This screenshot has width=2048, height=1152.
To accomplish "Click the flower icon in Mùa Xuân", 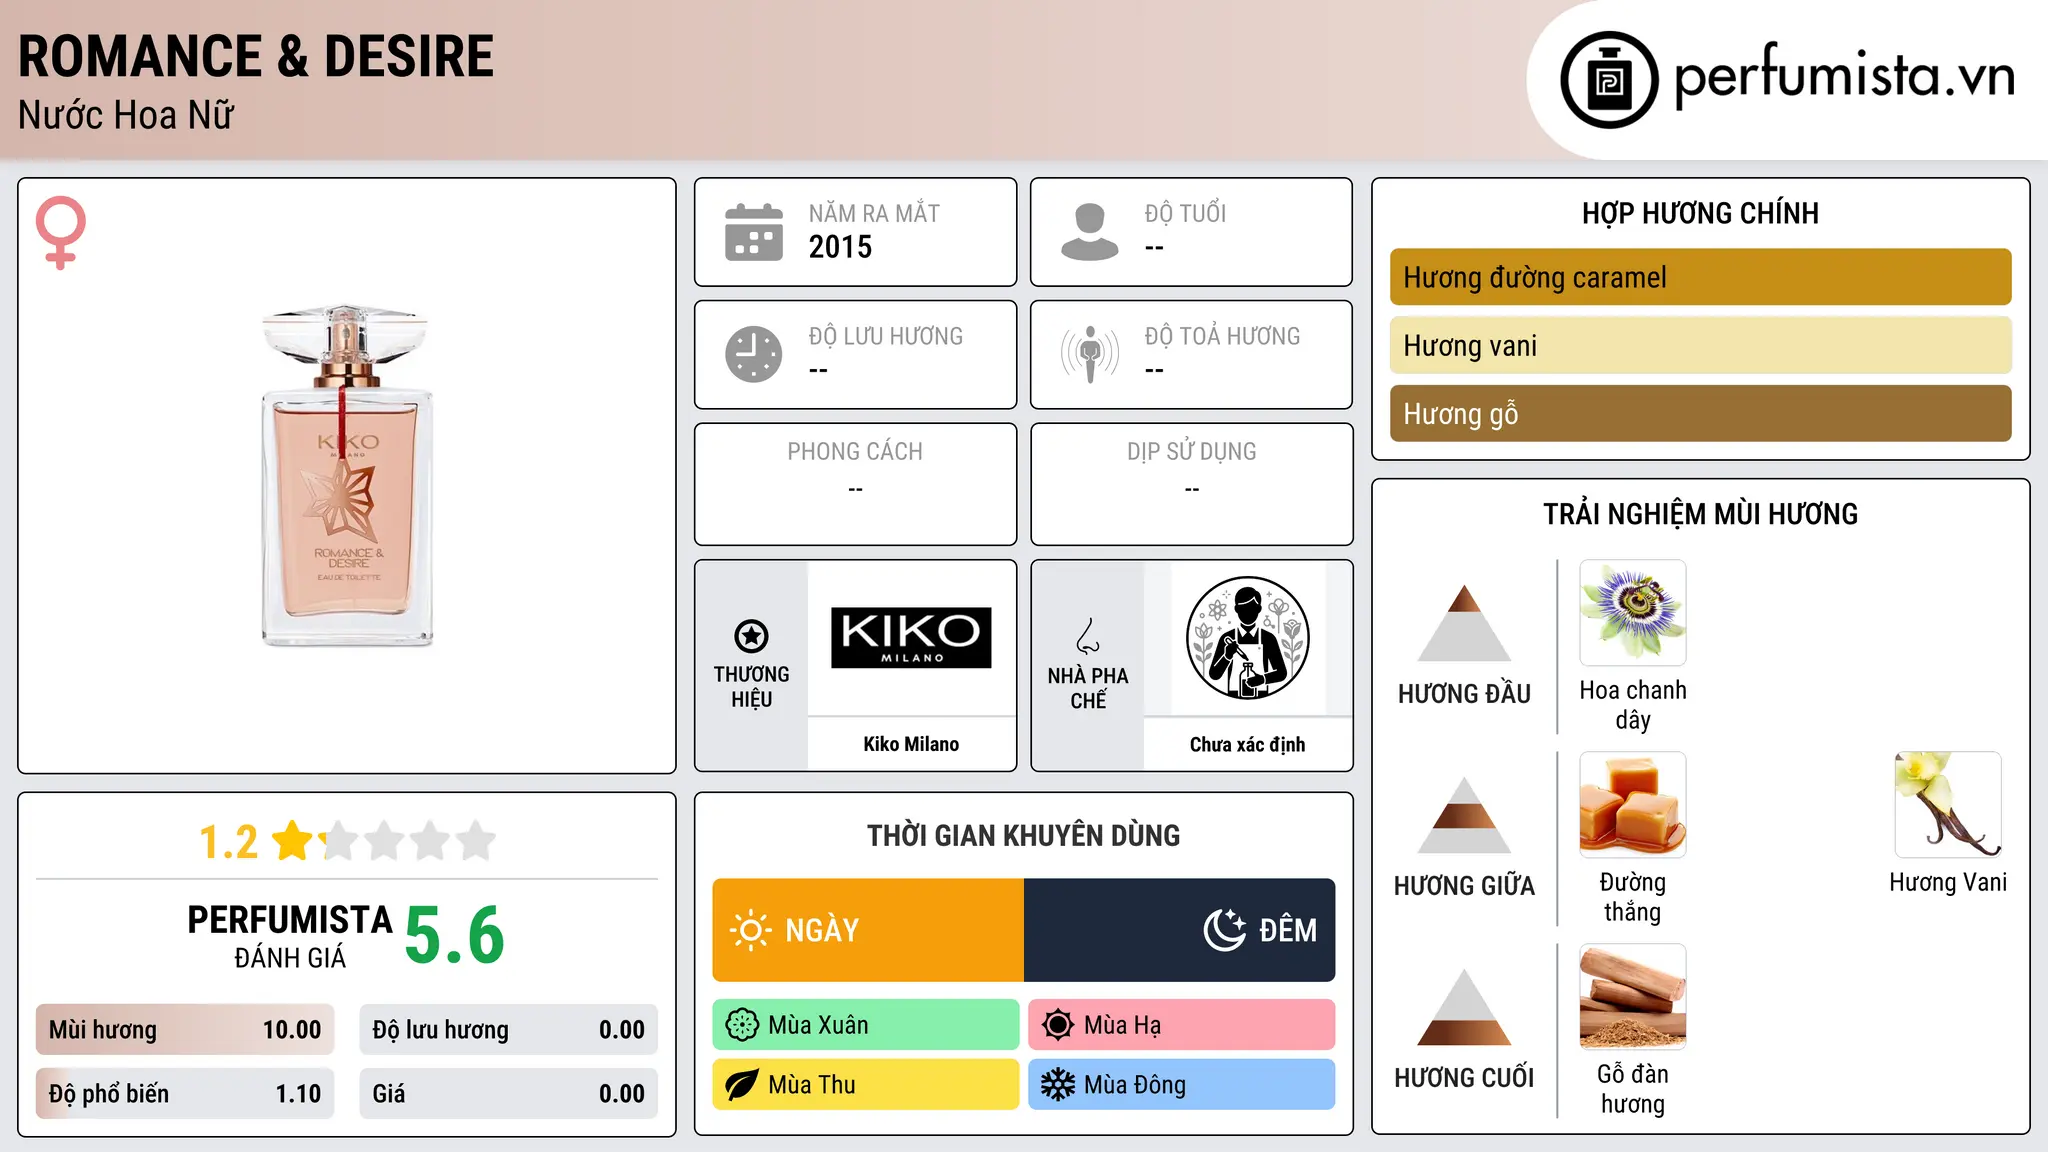I will [x=742, y=1025].
